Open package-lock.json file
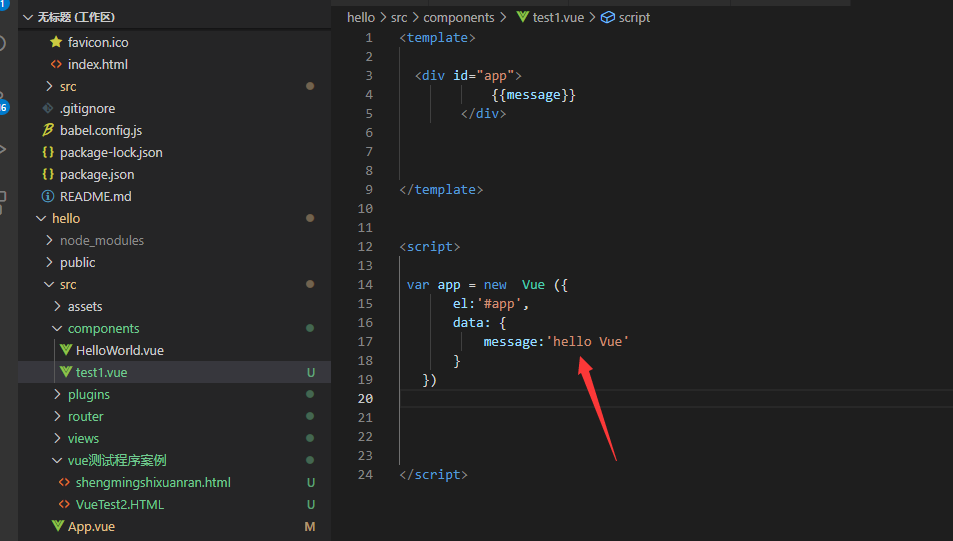The image size is (953, 541). click(111, 153)
